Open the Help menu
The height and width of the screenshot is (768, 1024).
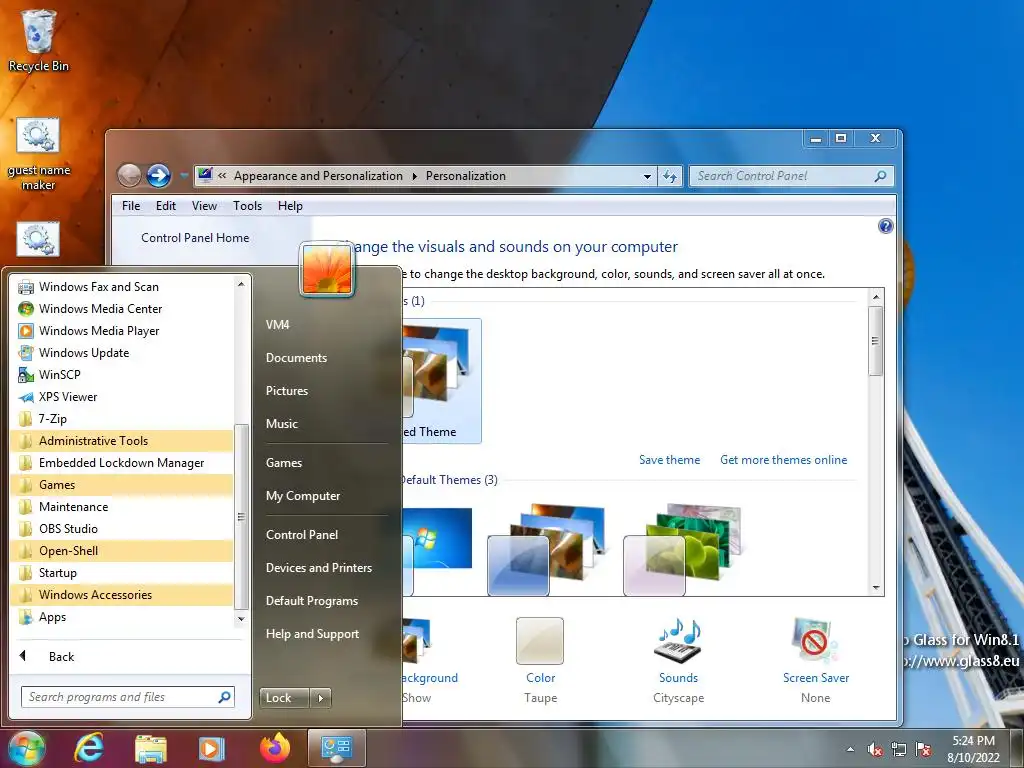[290, 206]
